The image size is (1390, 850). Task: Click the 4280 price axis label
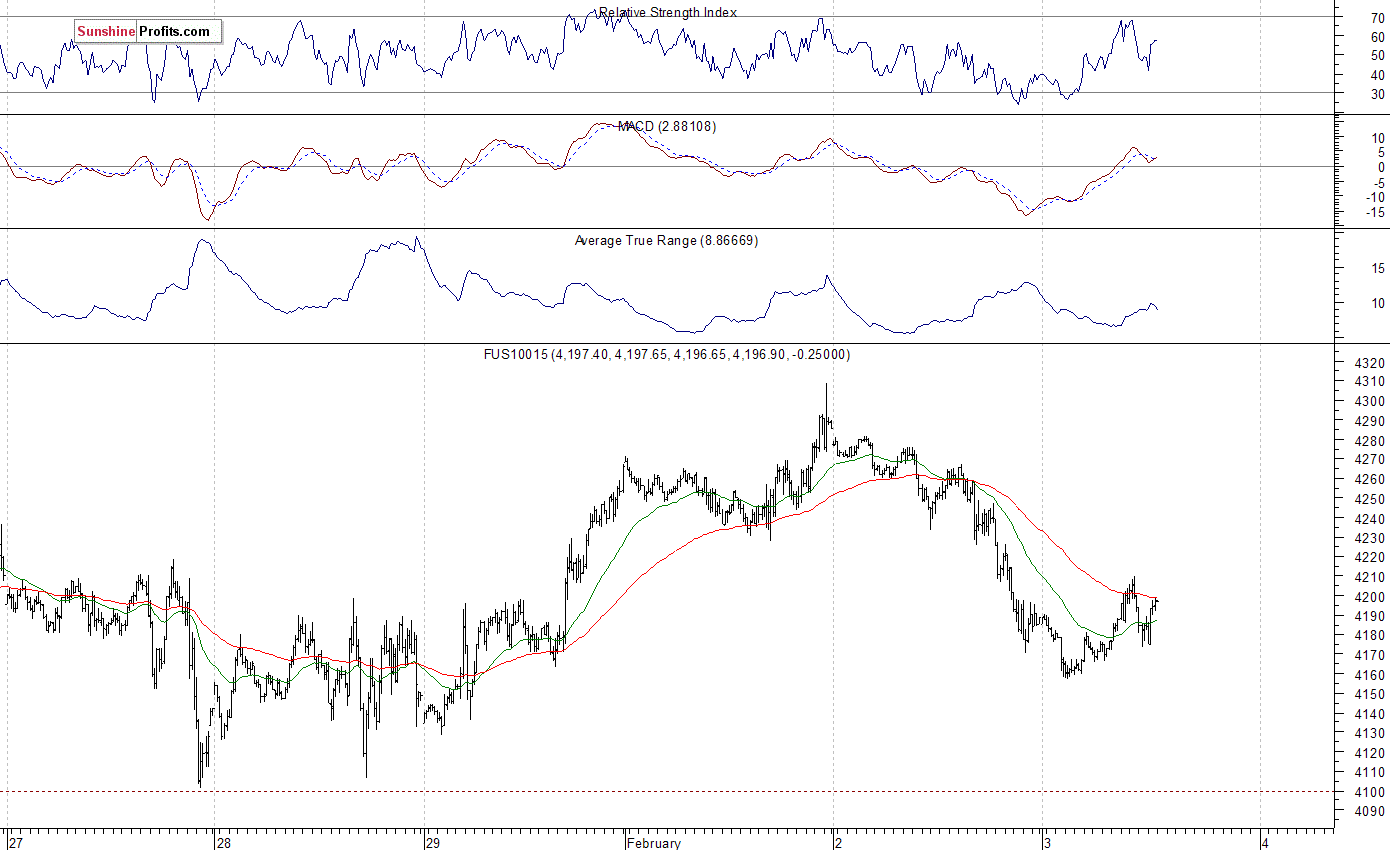coord(1371,441)
